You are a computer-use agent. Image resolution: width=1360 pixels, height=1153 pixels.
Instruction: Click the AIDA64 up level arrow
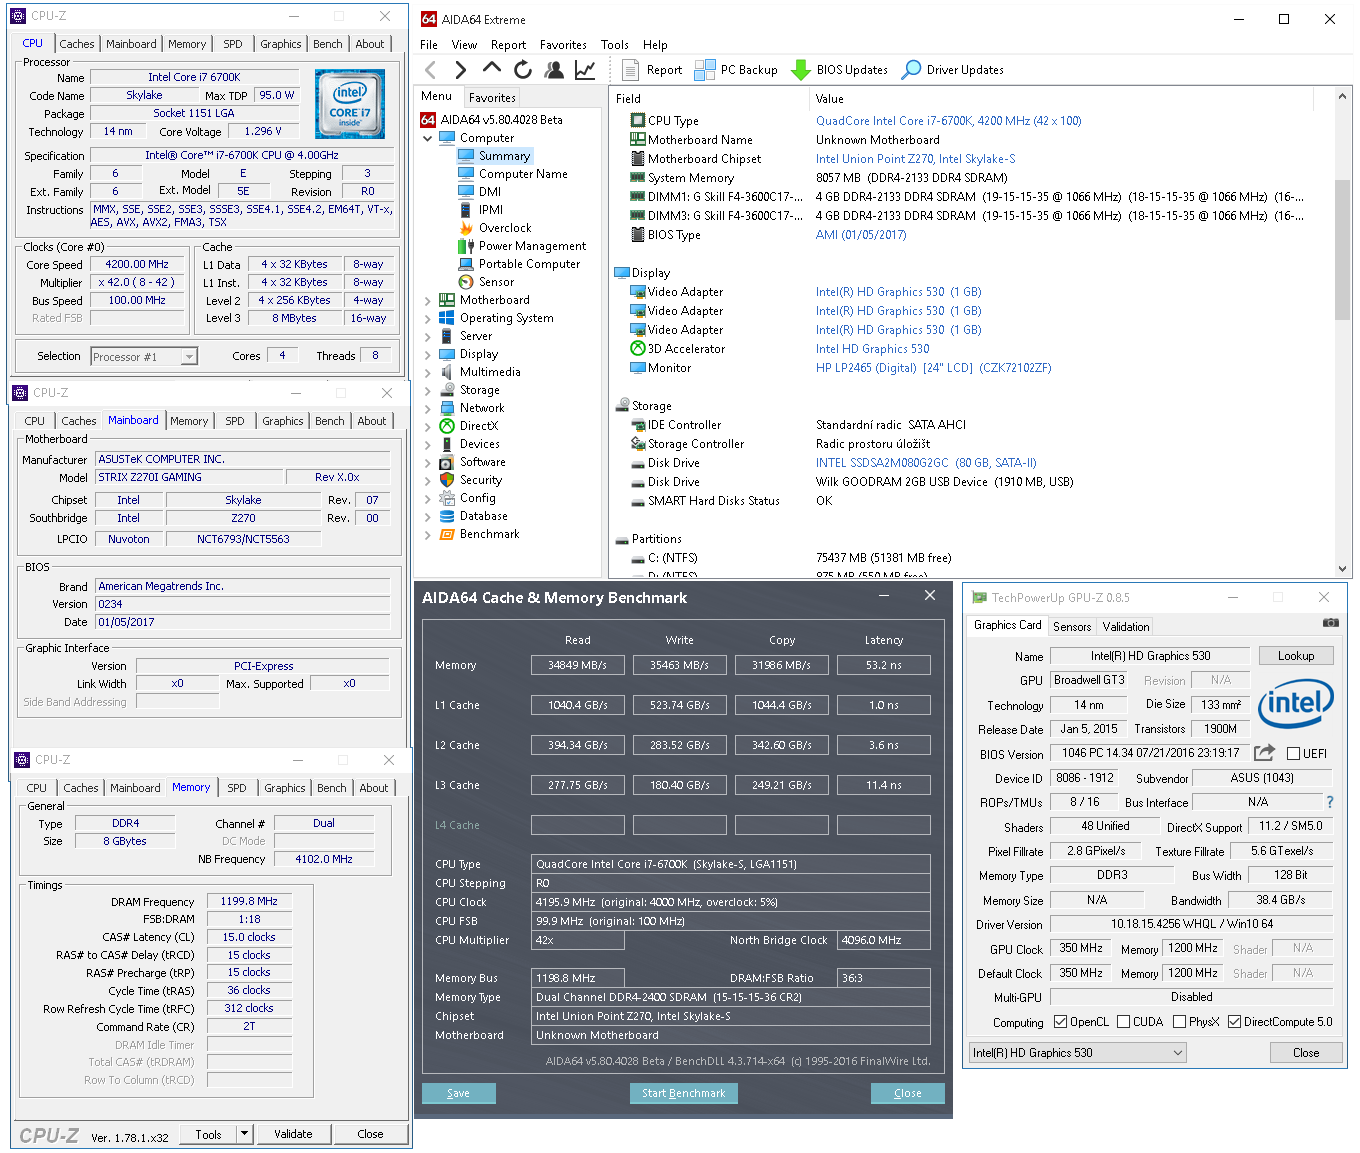492,68
